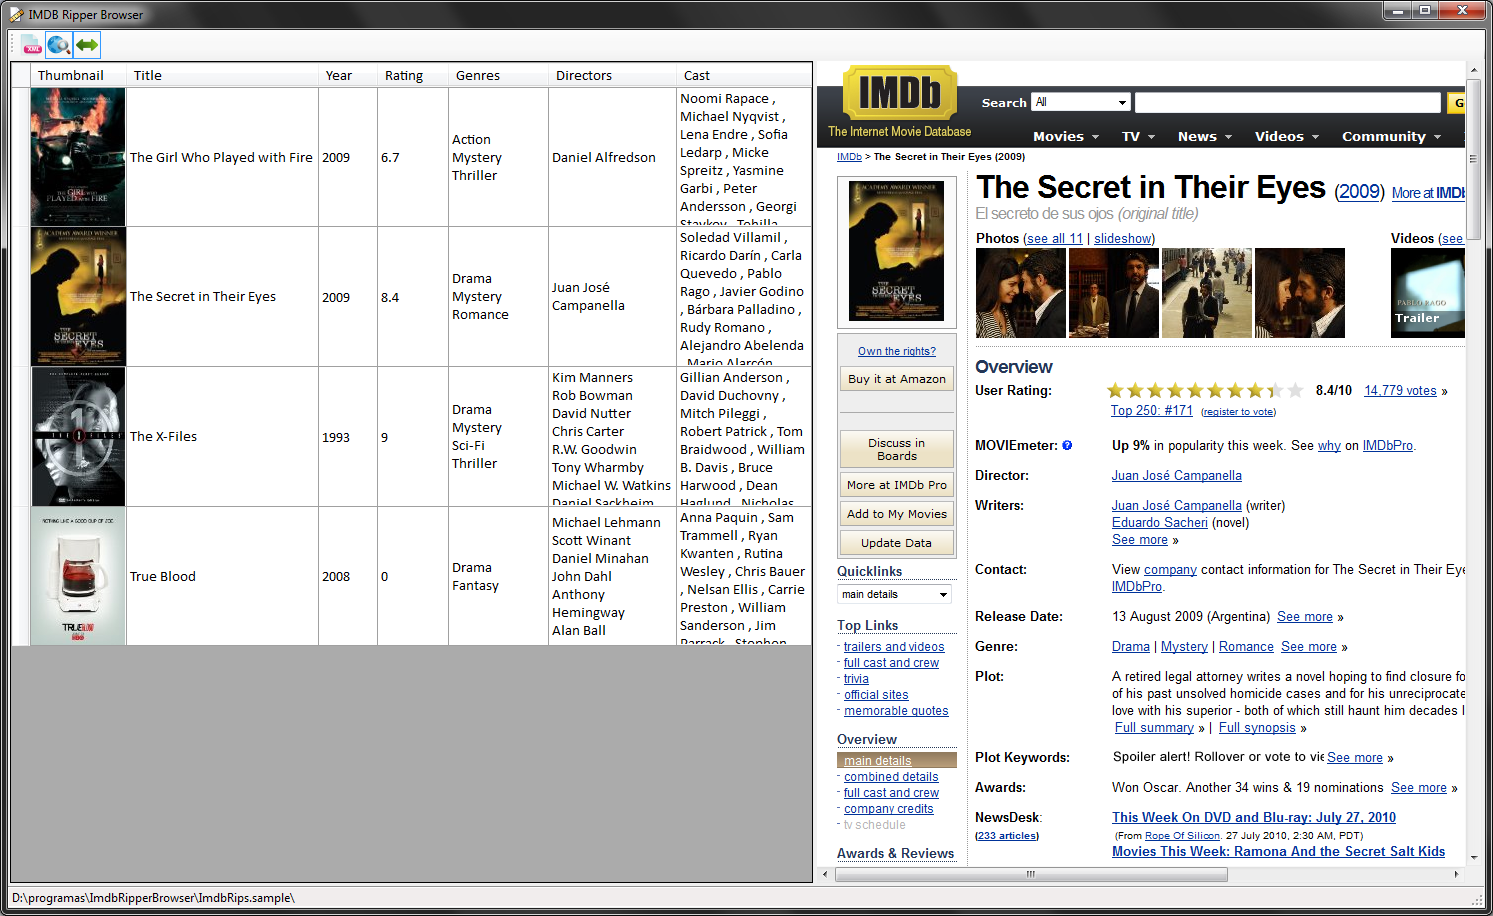1493x916 pixels.
Task: Open director Juan José Campanella link
Action: [1176, 476]
